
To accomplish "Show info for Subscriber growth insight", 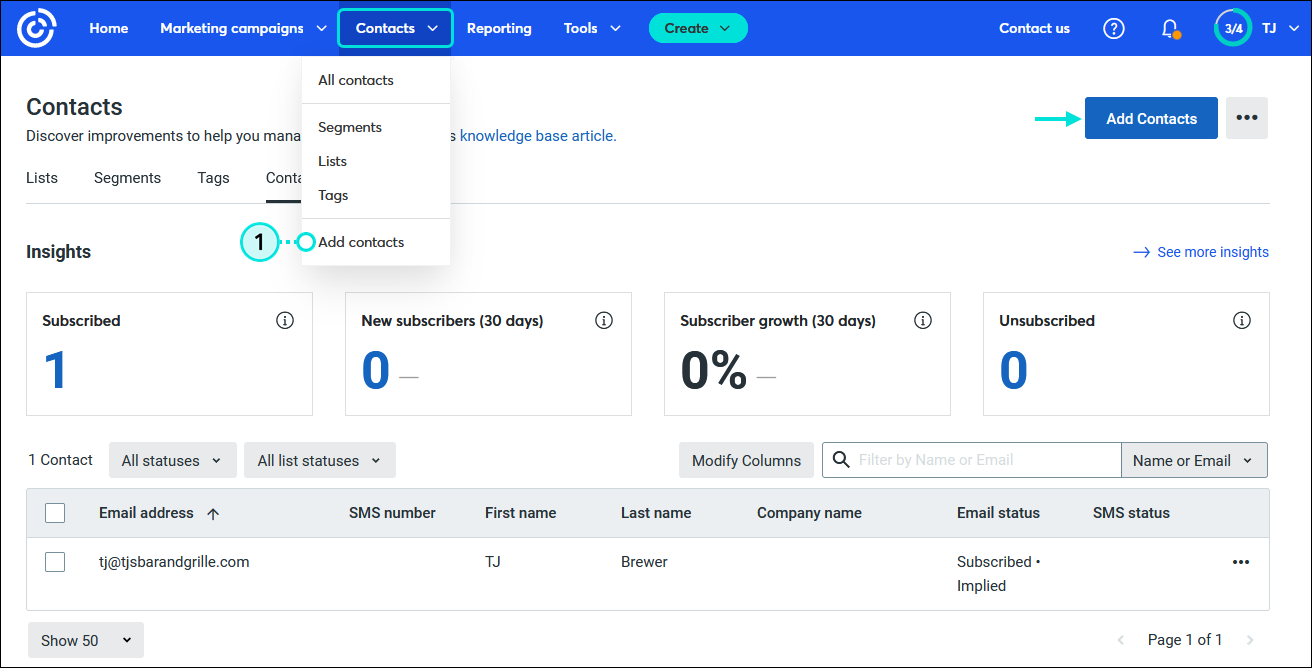I will click(x=923, y=321).
